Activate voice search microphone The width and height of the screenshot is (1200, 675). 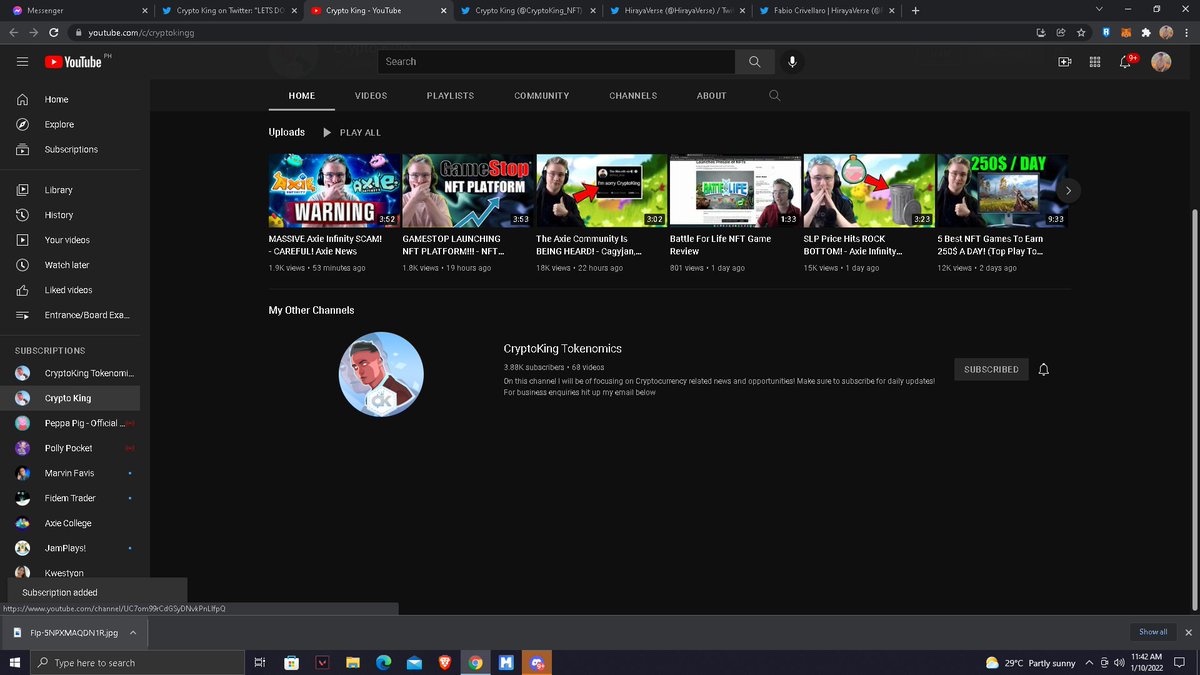792,62
